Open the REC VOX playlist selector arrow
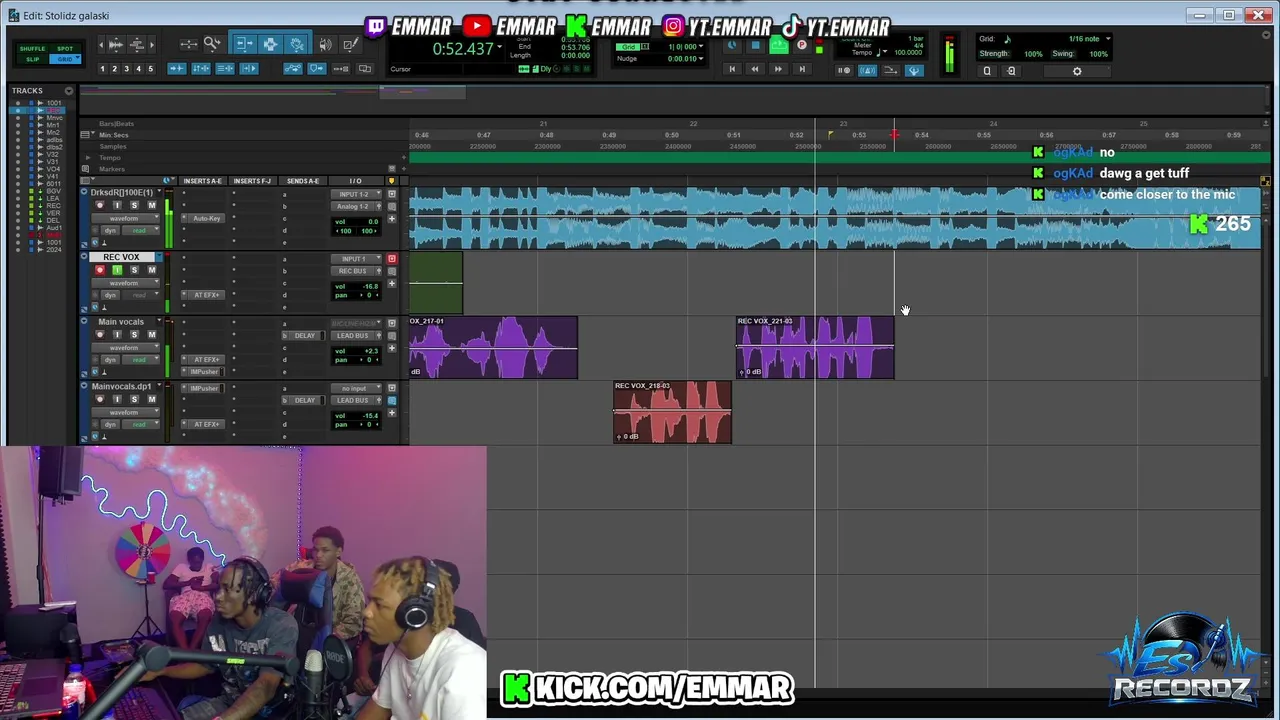This screenshot has width=1280, height=720. pyautogui.click(x=159, y=257)
